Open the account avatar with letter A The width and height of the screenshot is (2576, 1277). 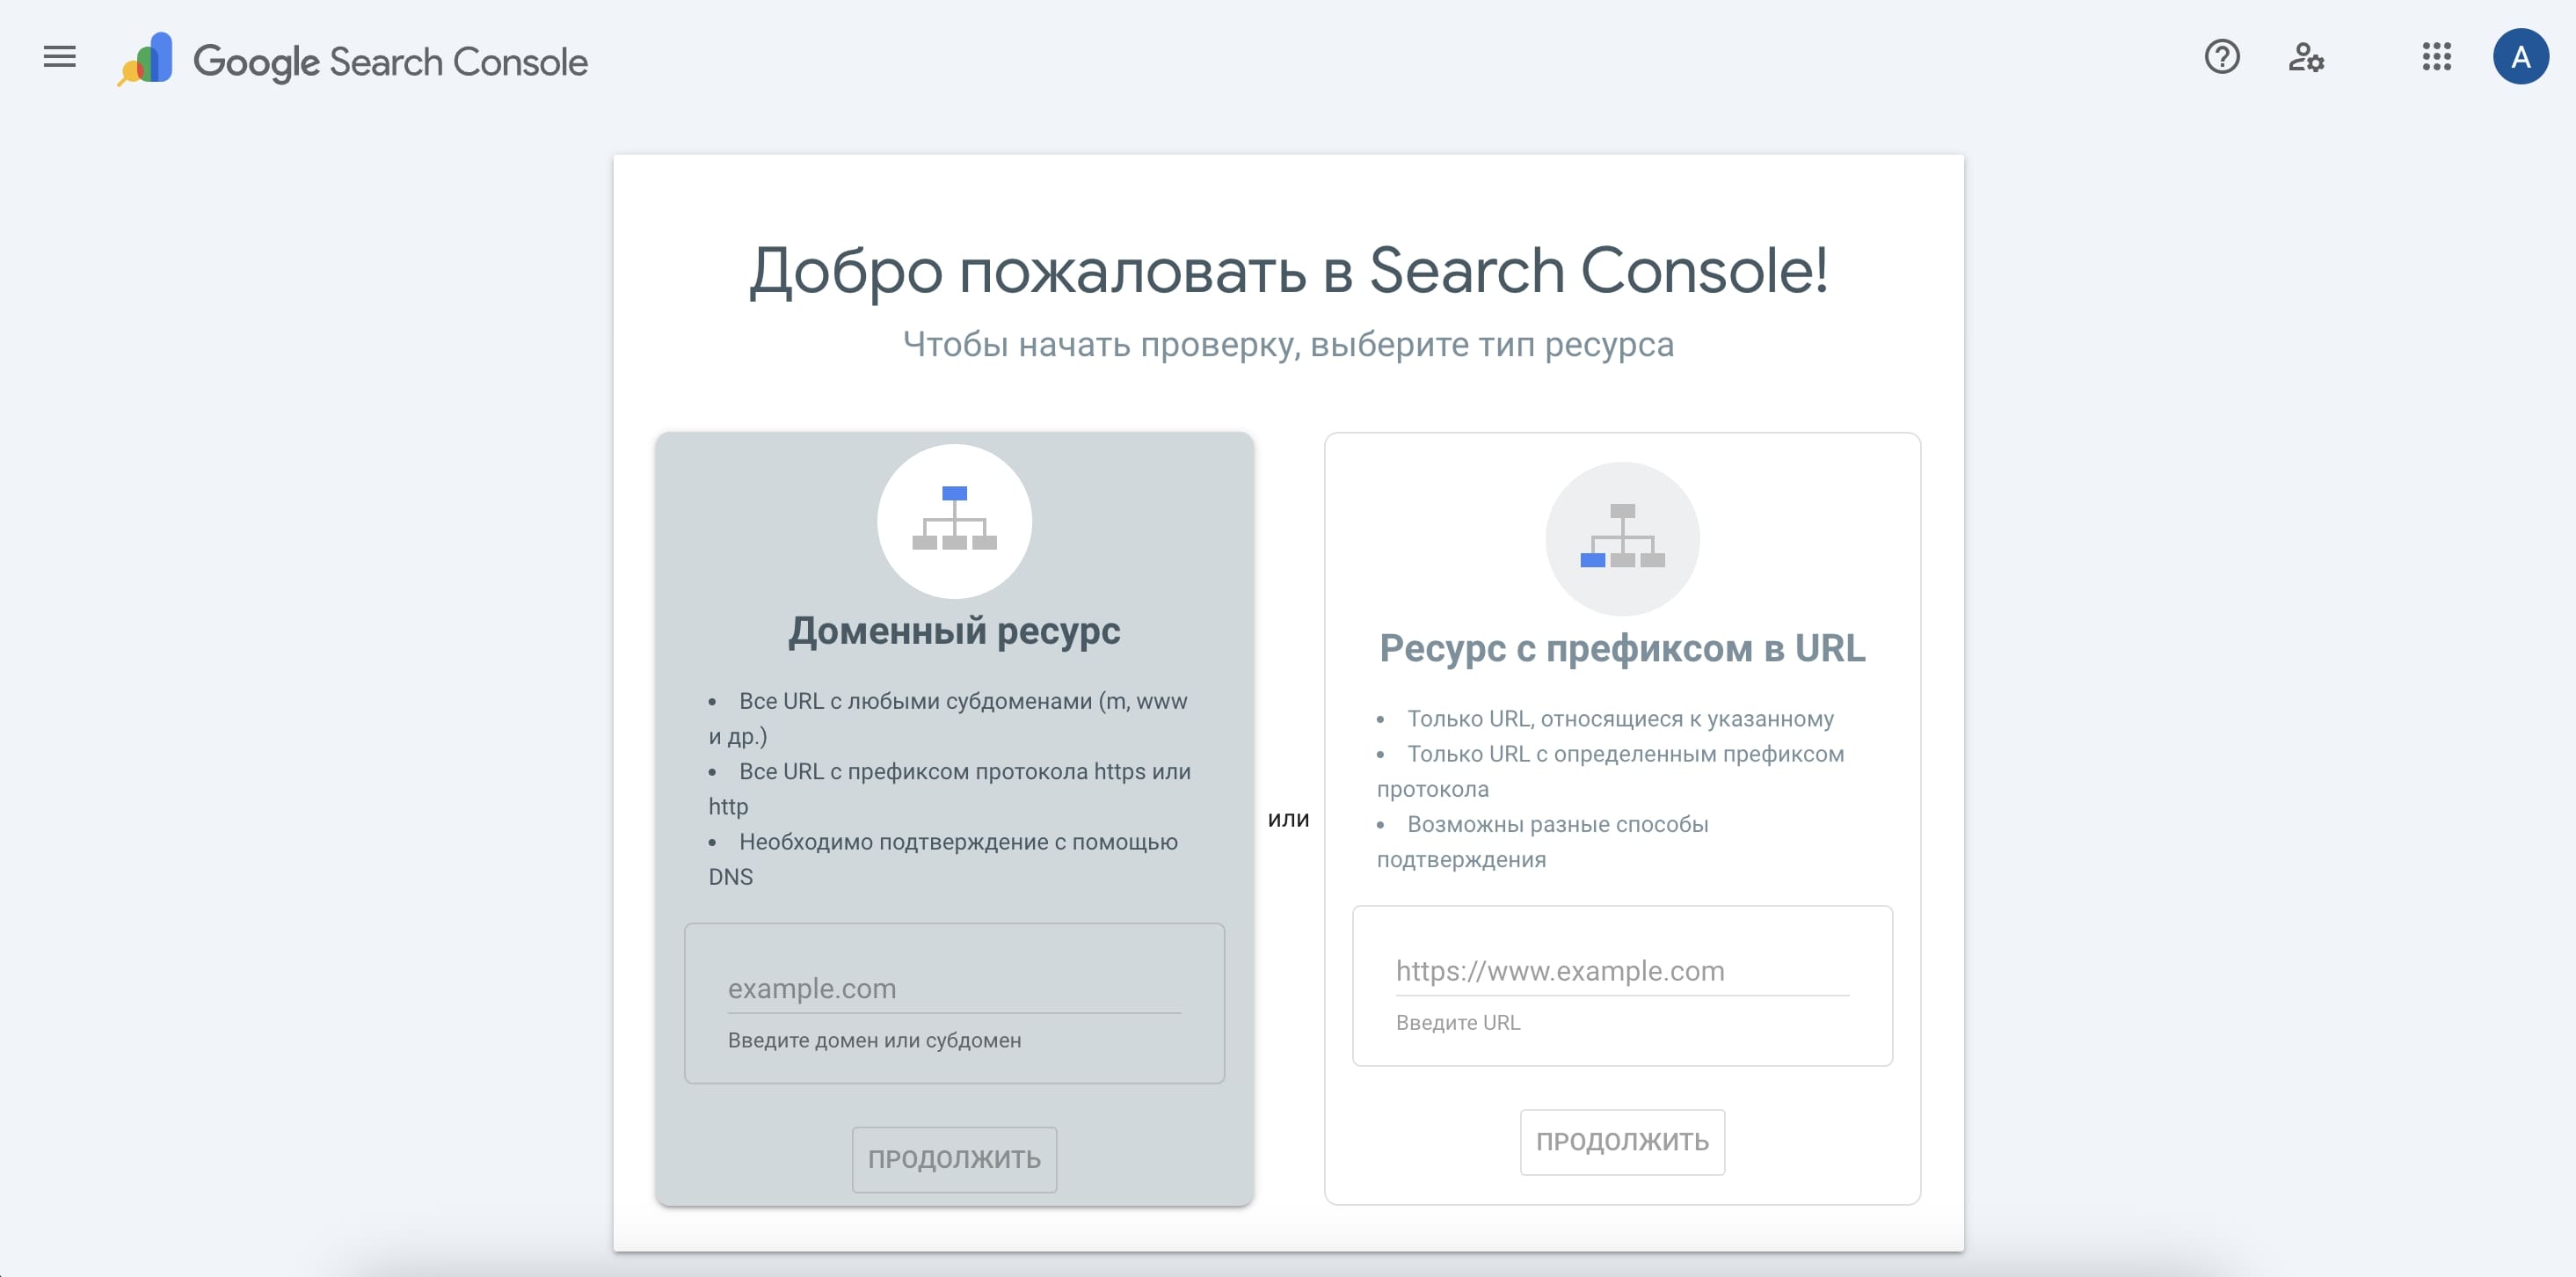click(x=2520, y=57)
